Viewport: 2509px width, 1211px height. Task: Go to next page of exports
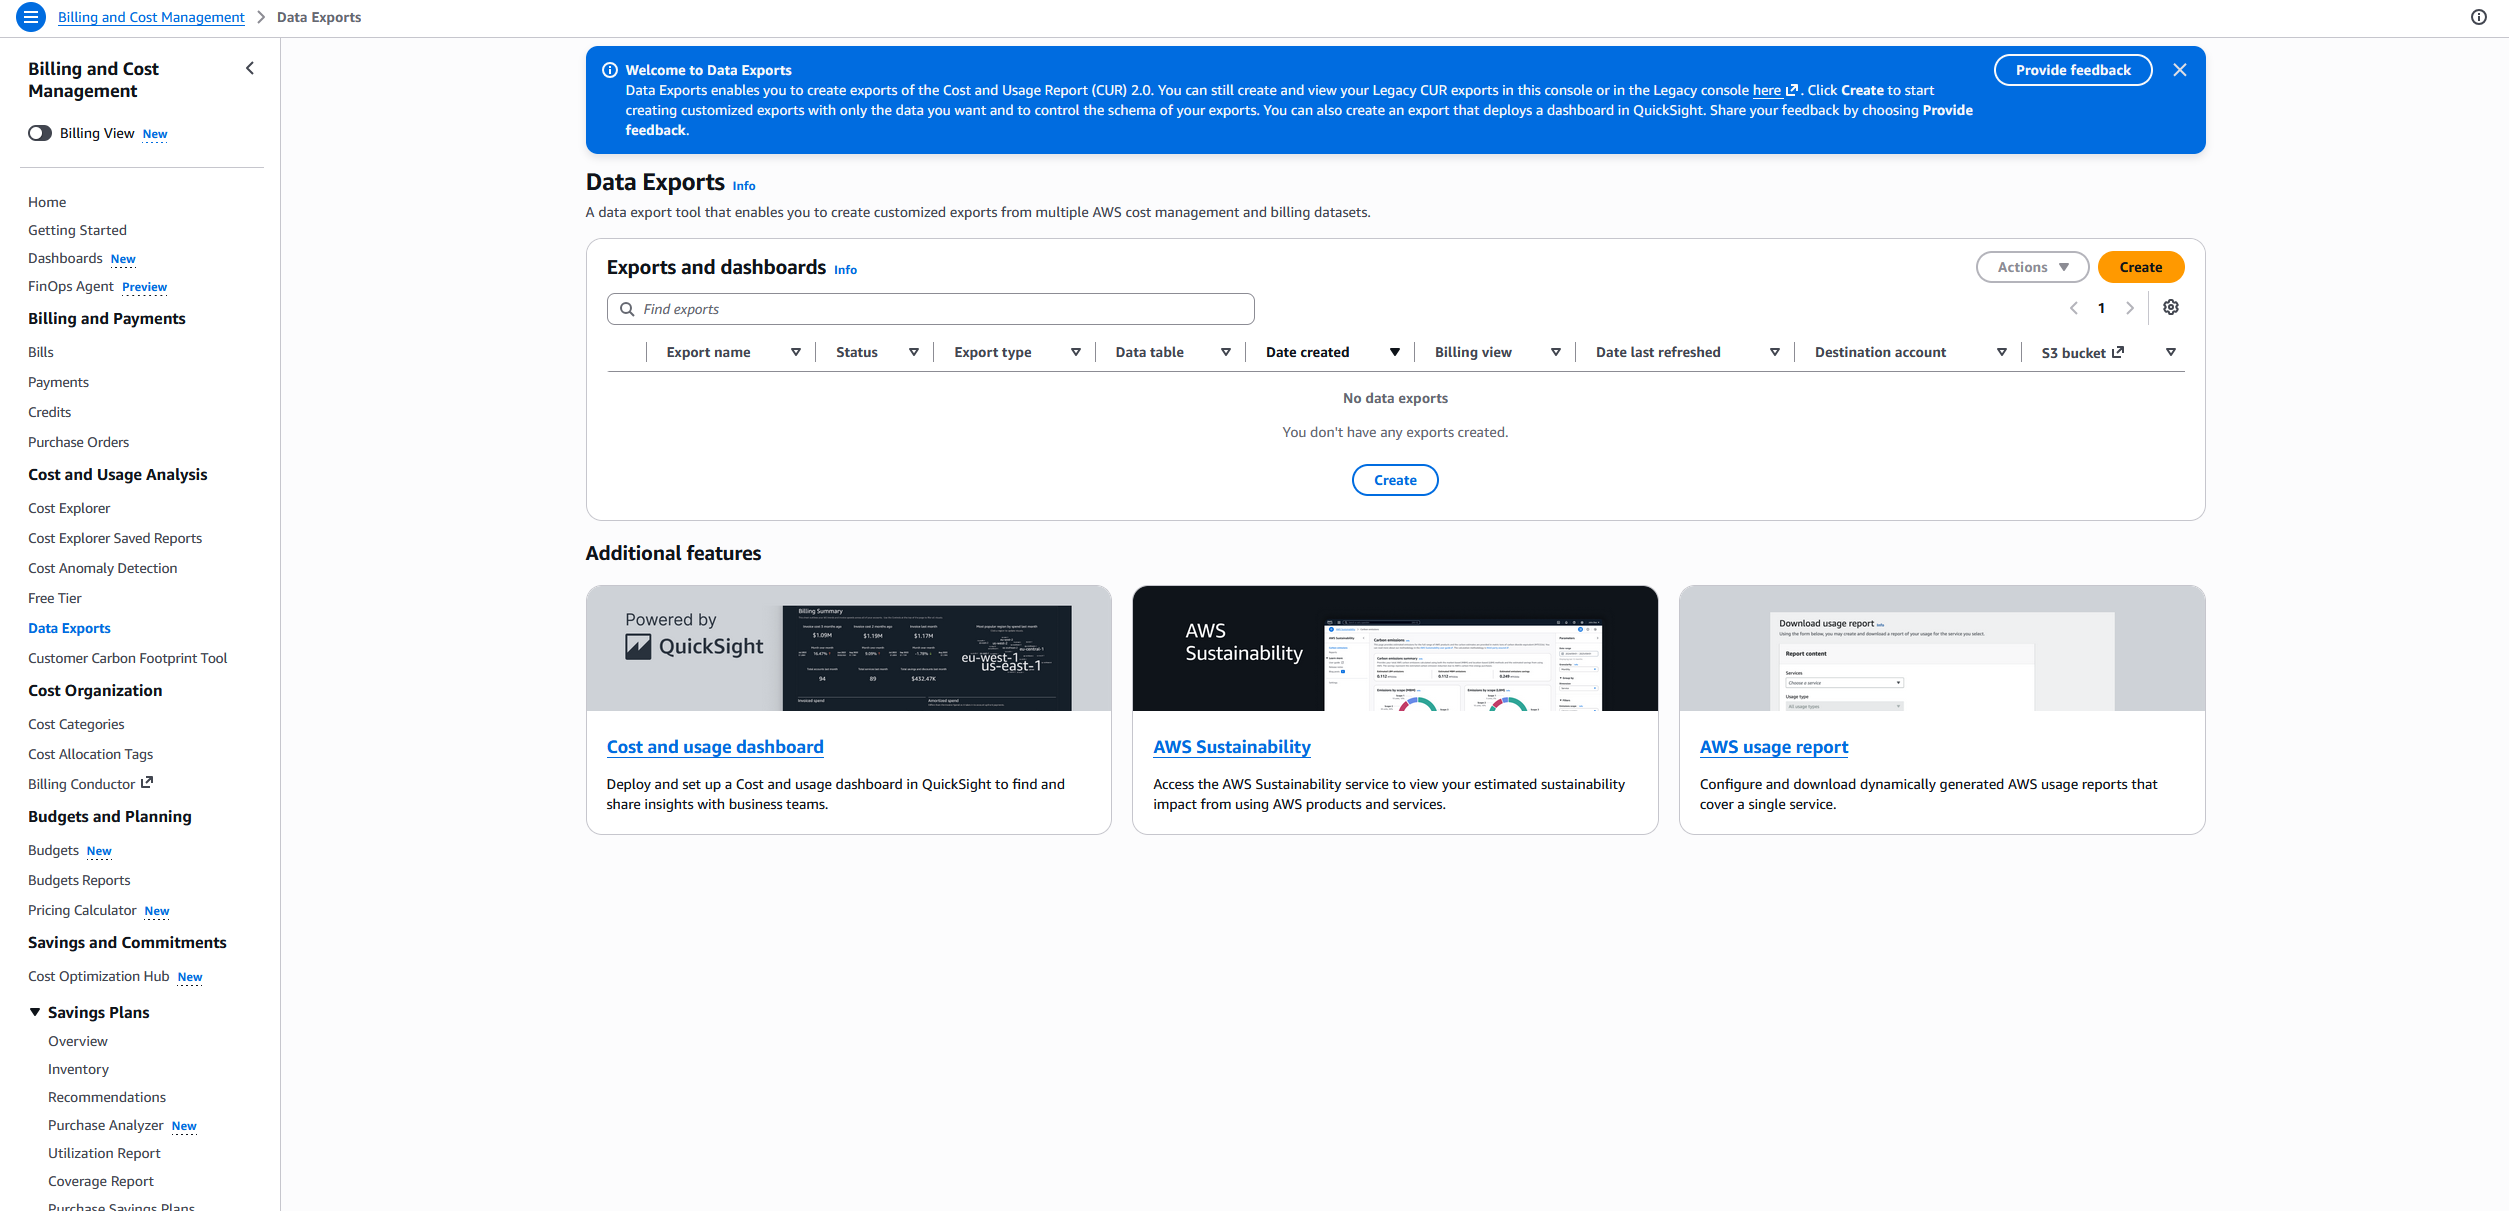[2130, 308]
